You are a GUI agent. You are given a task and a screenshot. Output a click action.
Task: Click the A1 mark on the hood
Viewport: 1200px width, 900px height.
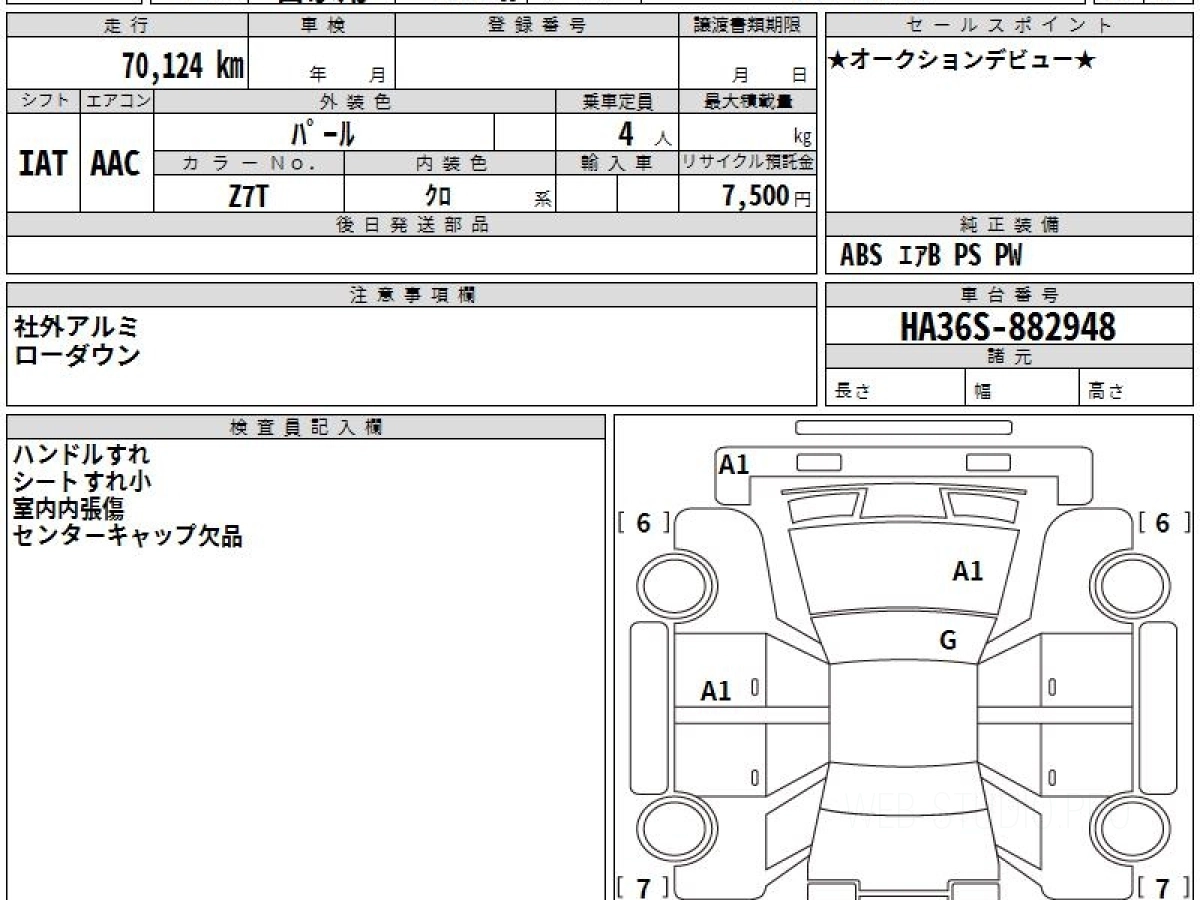tap(967, 572)
